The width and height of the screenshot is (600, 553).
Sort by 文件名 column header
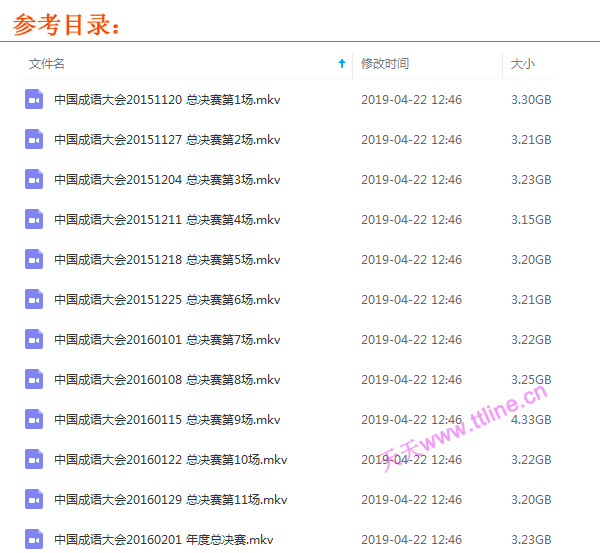(47, 64)
